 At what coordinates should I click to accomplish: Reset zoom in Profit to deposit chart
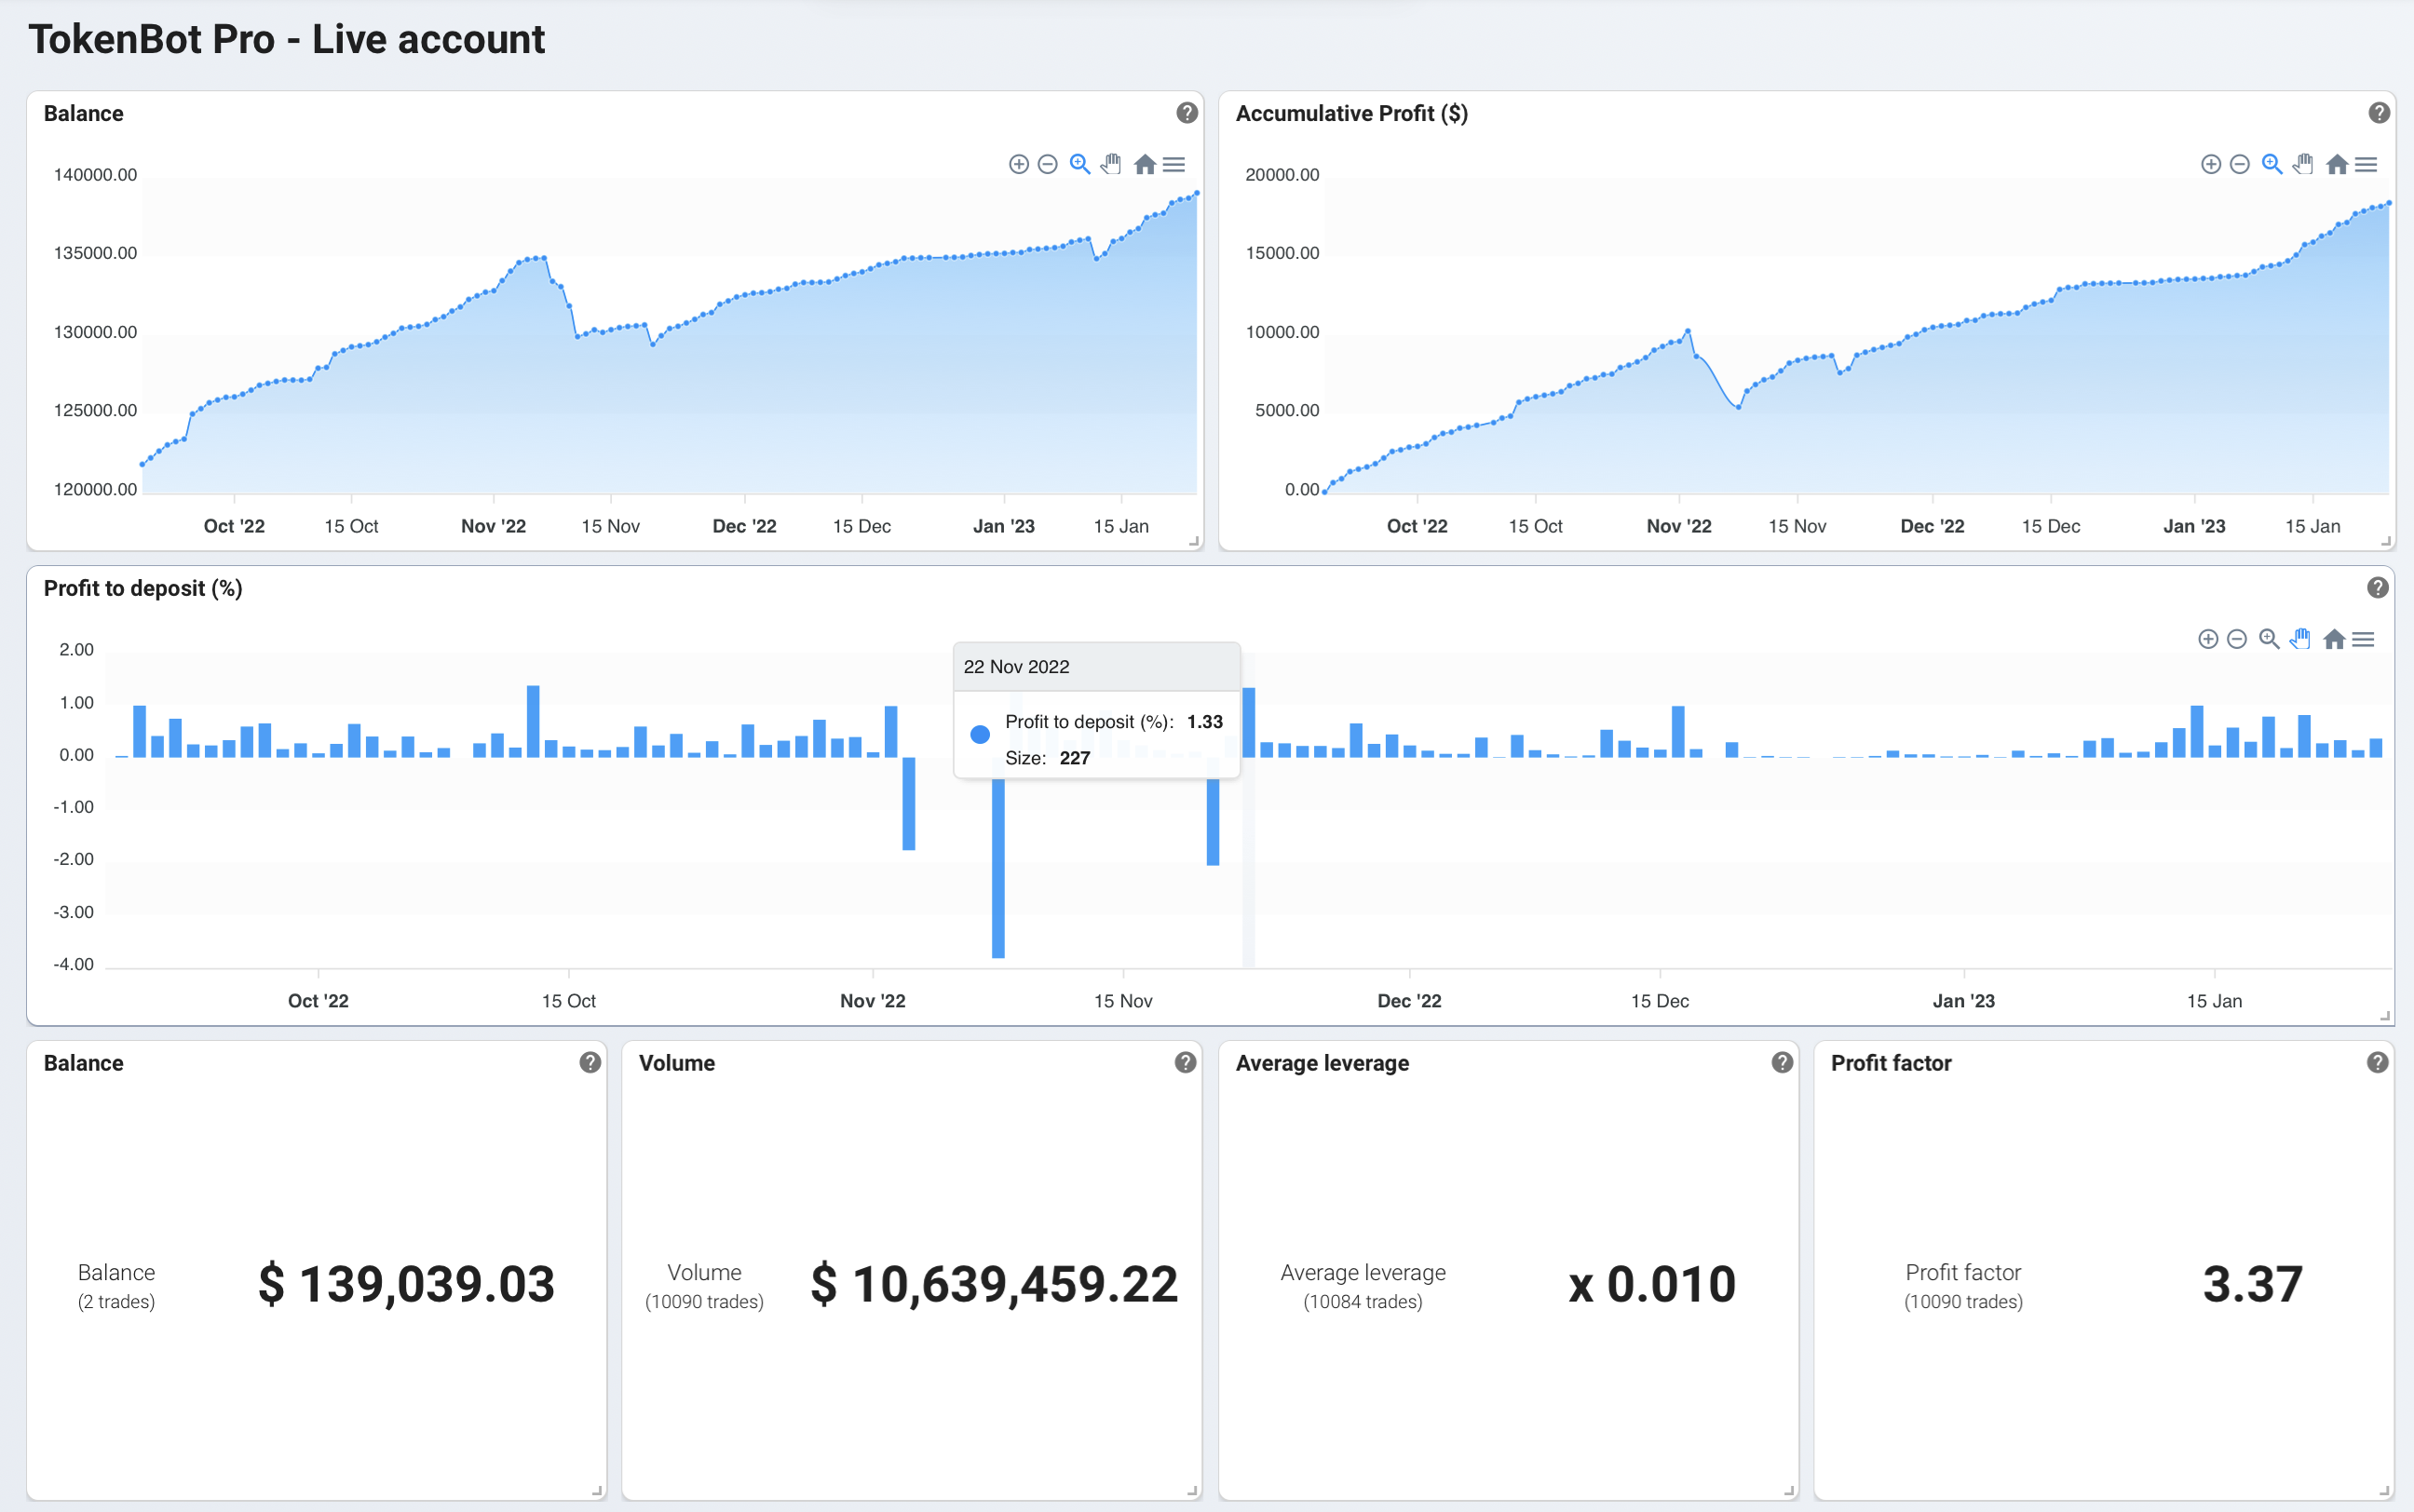pos(2333,639)
